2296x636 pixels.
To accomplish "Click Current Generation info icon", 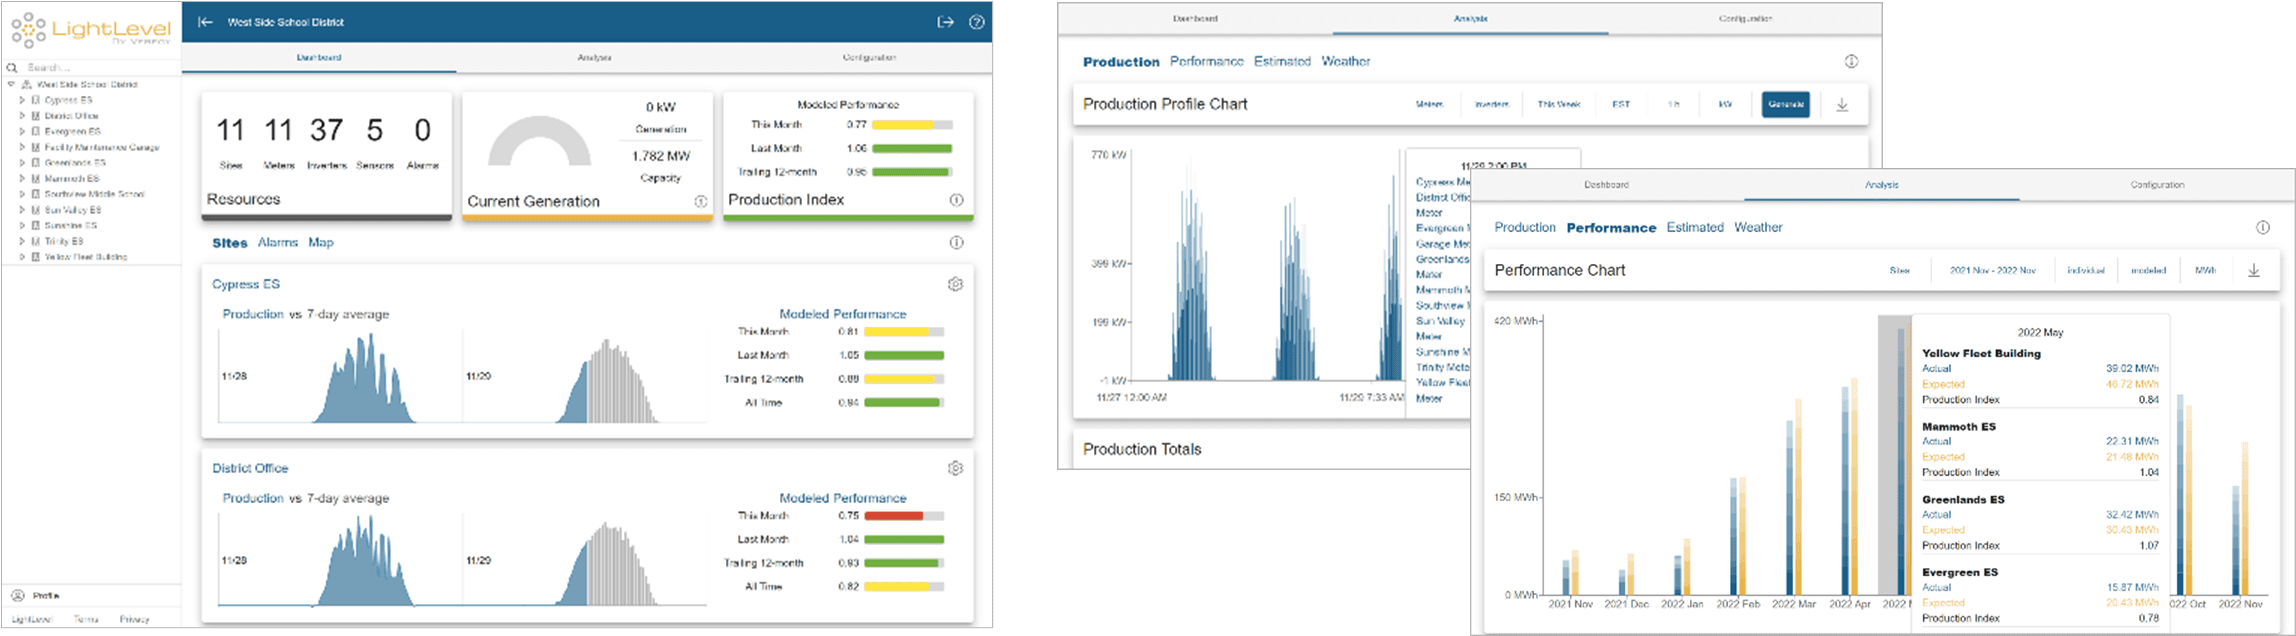I will click(700, 202).
